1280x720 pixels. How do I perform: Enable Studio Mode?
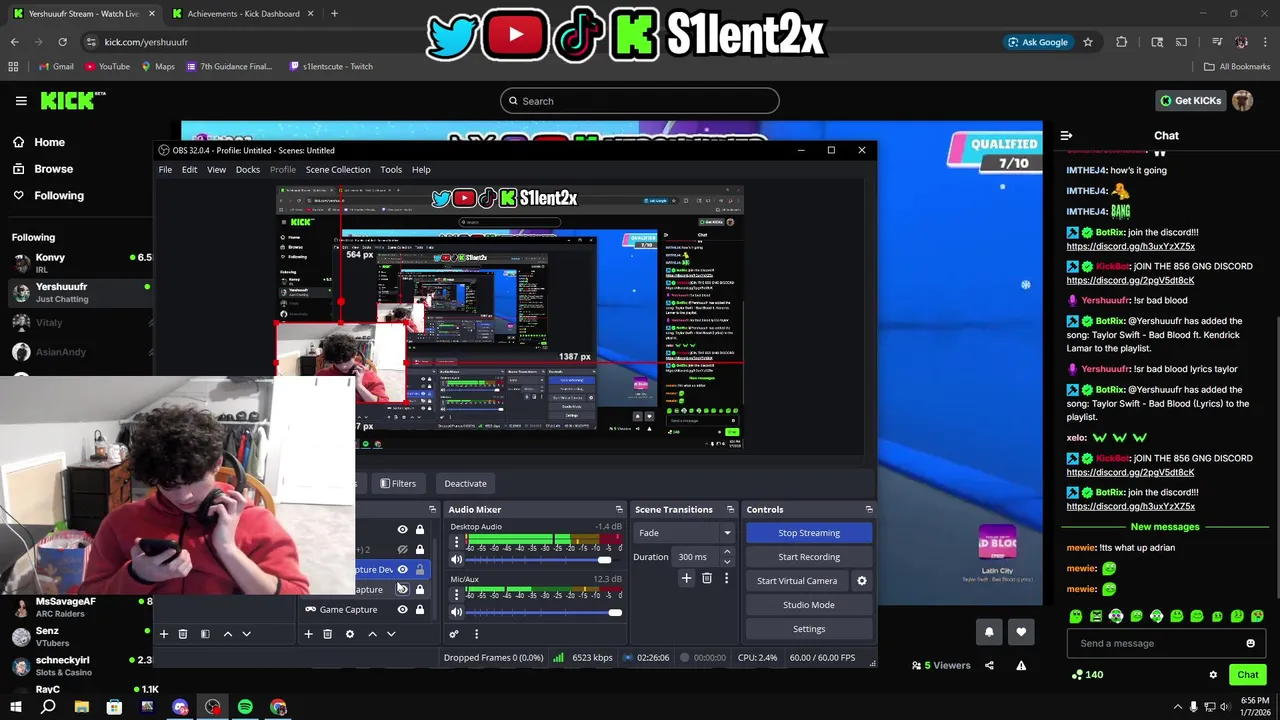[809, 605]
